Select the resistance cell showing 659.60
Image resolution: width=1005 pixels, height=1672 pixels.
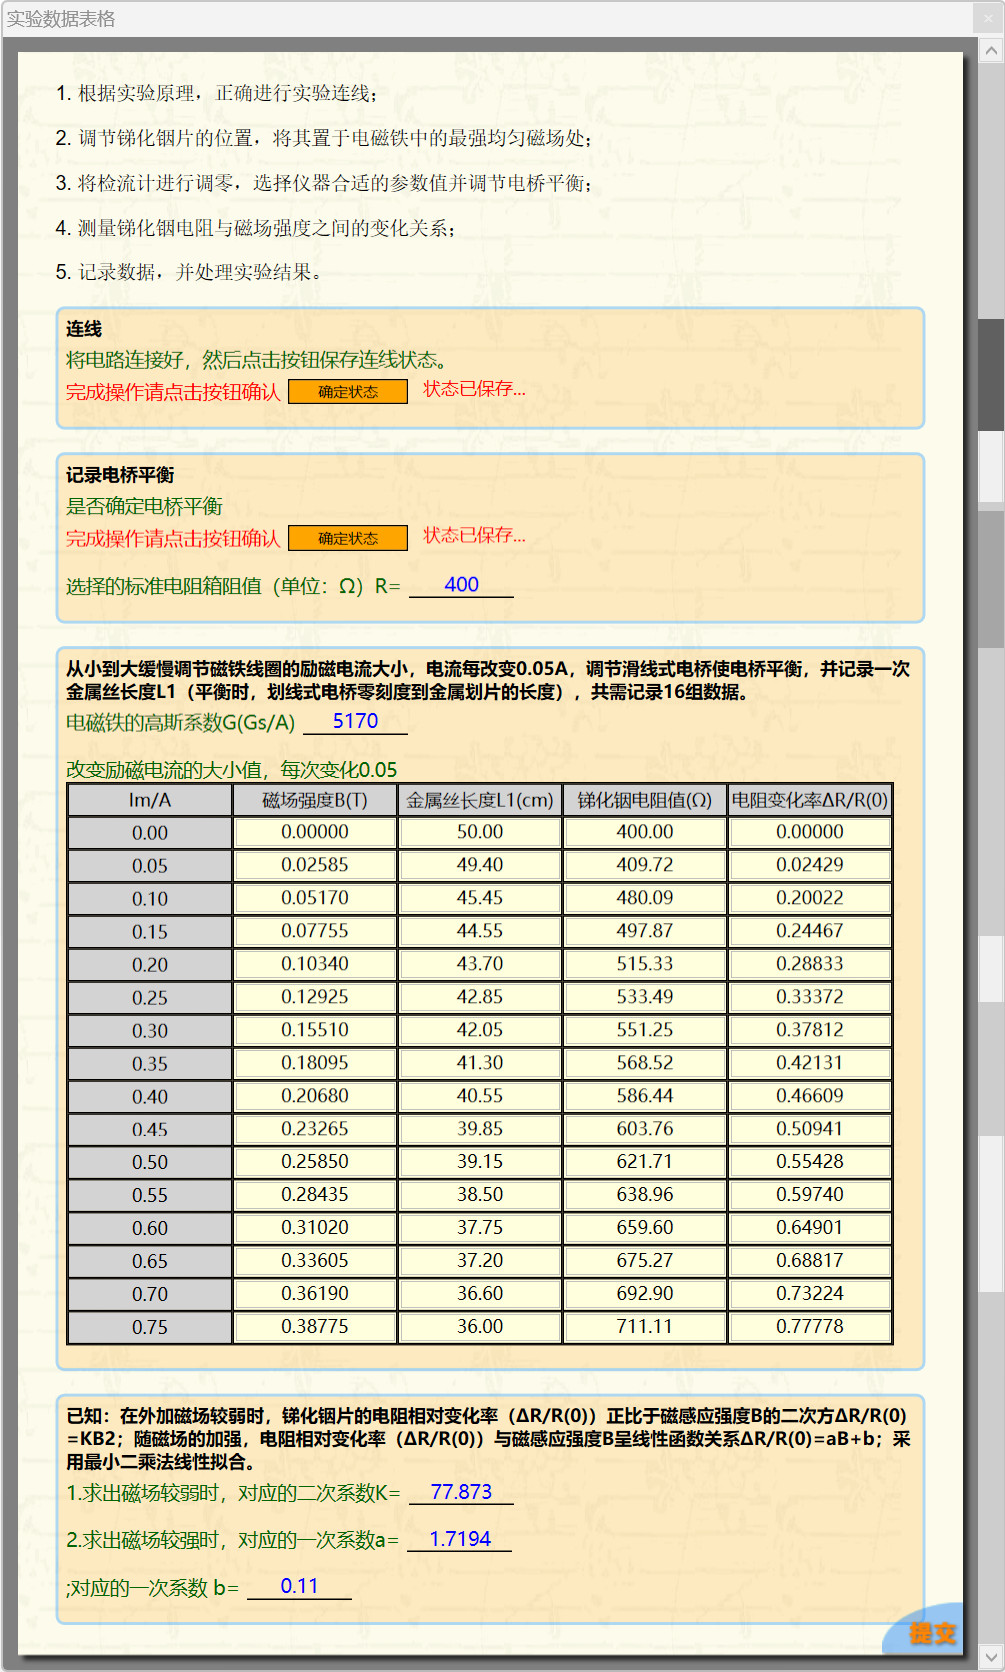pyautogui.click(x=645, y=1228)
